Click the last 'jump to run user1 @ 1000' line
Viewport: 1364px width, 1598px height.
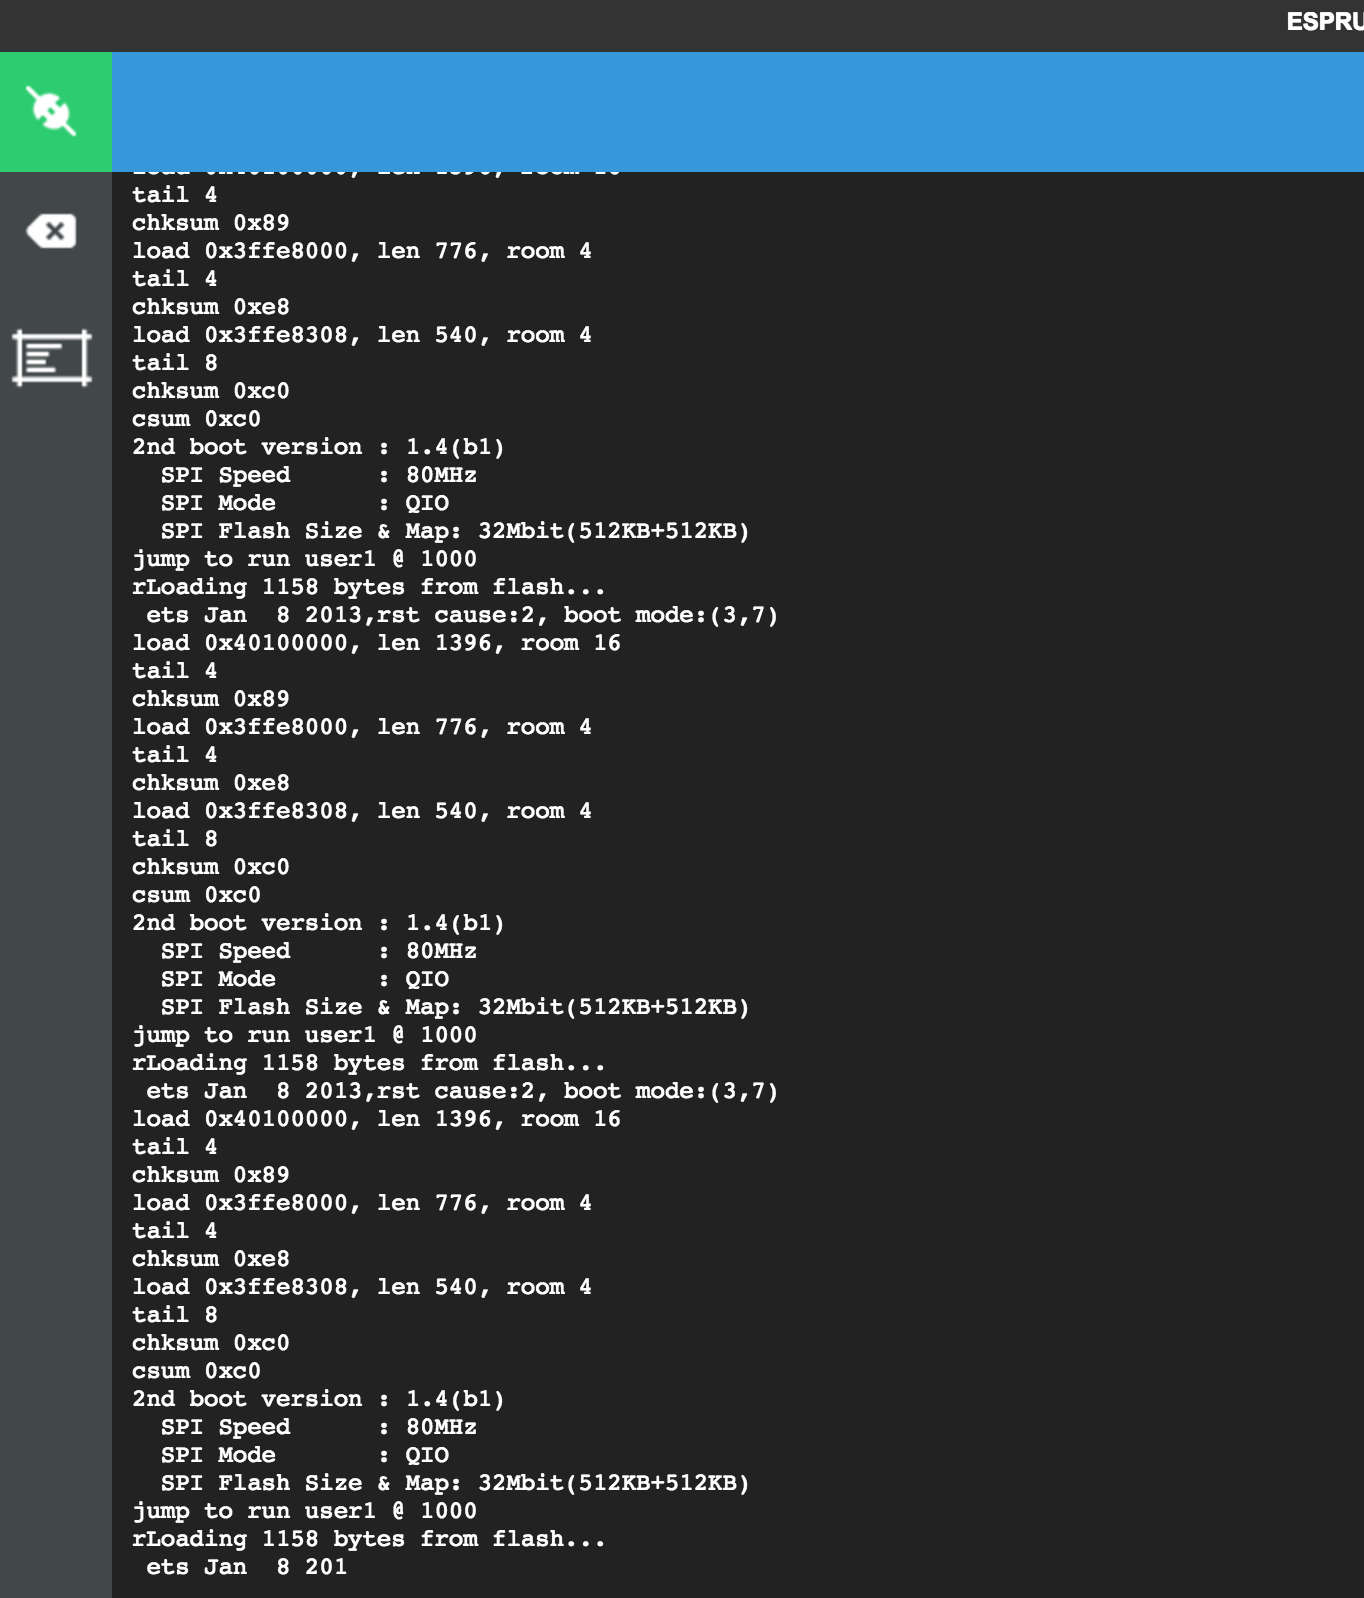pos(304,1511)
